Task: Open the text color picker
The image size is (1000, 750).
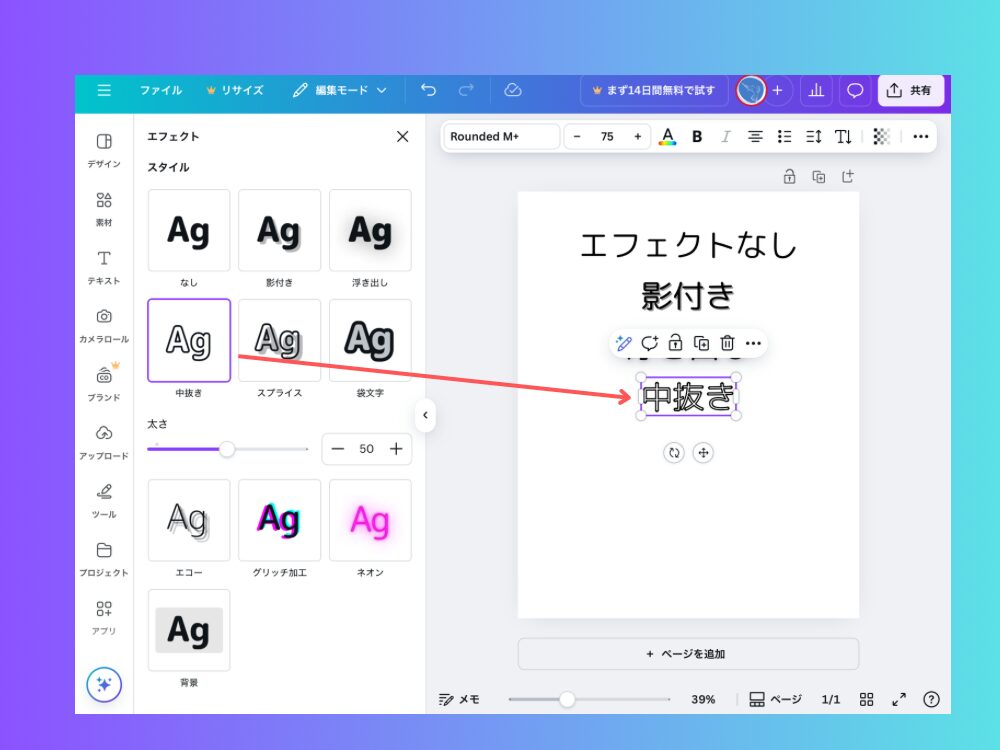Action: pos(668,136)
